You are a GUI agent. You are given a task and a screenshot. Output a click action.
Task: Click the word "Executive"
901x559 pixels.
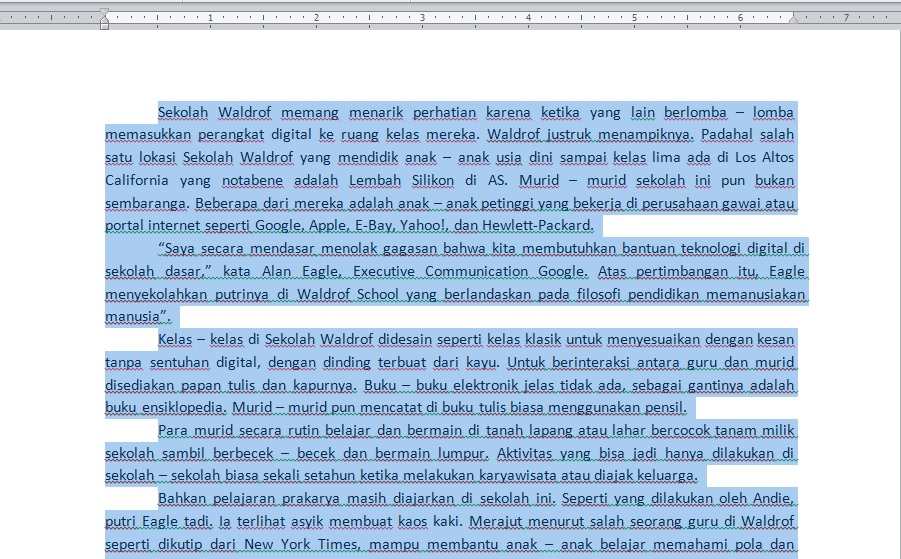click(384, 271)
